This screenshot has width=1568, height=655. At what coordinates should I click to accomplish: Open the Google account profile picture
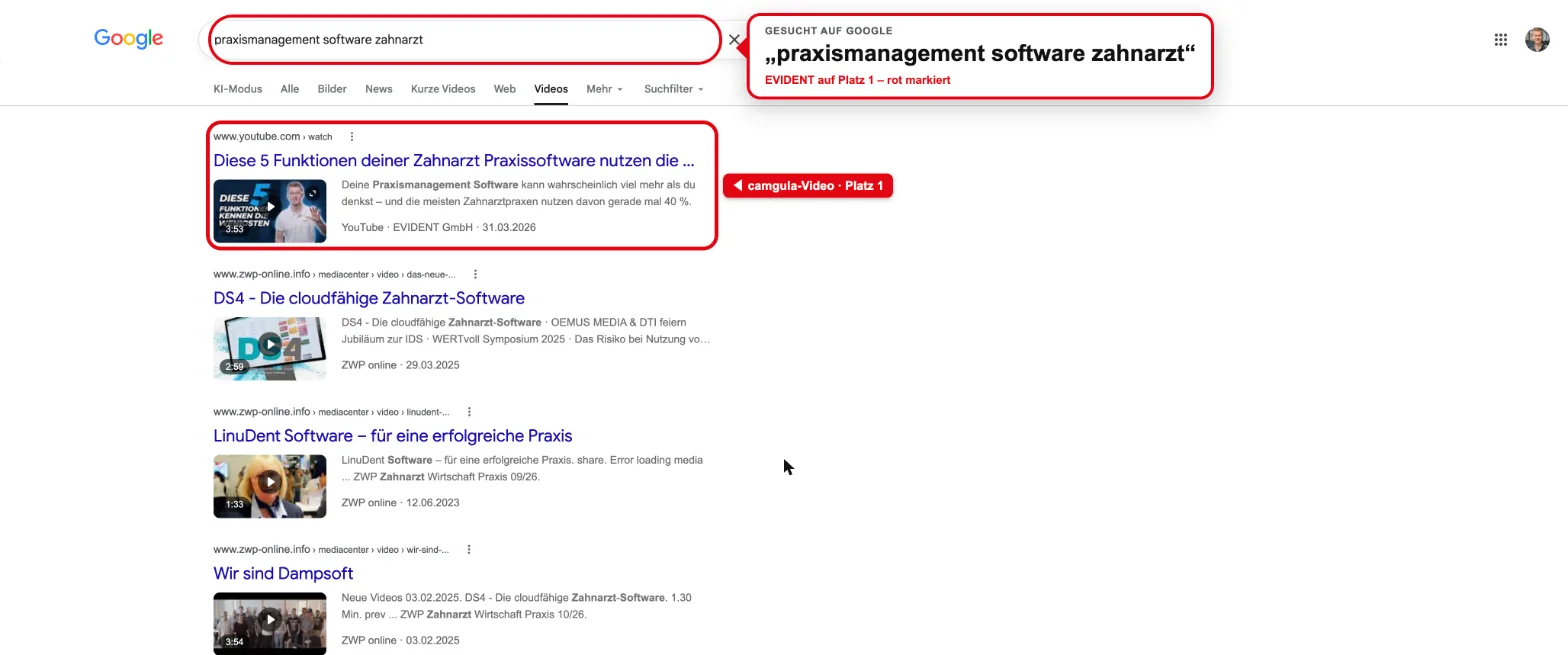[x=1537, y=40]
